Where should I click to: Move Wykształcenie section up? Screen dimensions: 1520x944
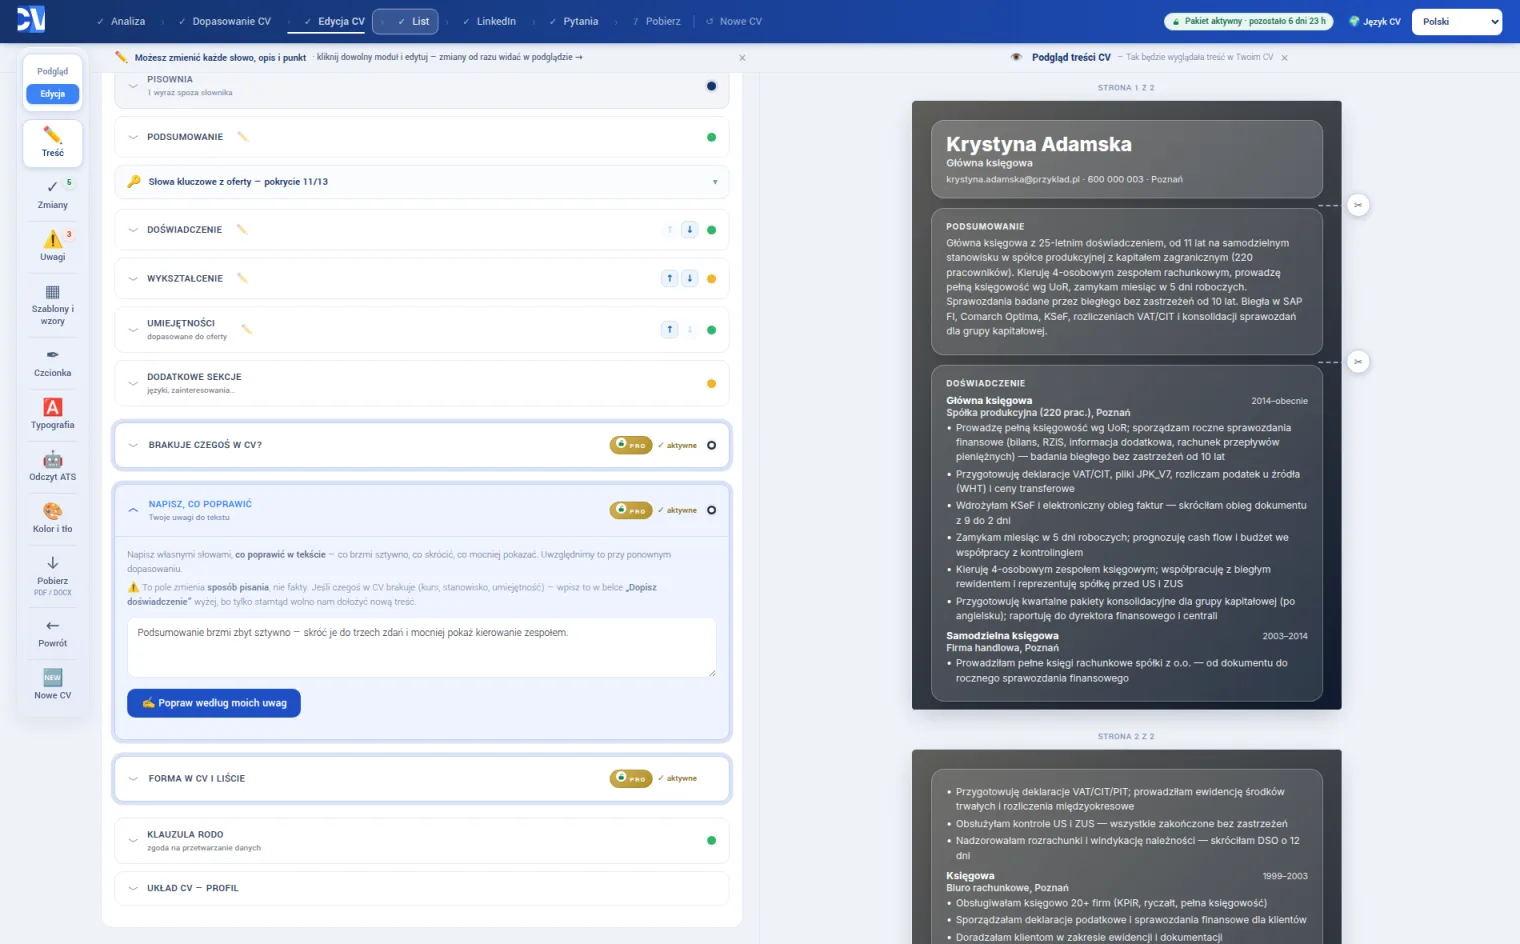click(x=670, y=278)
